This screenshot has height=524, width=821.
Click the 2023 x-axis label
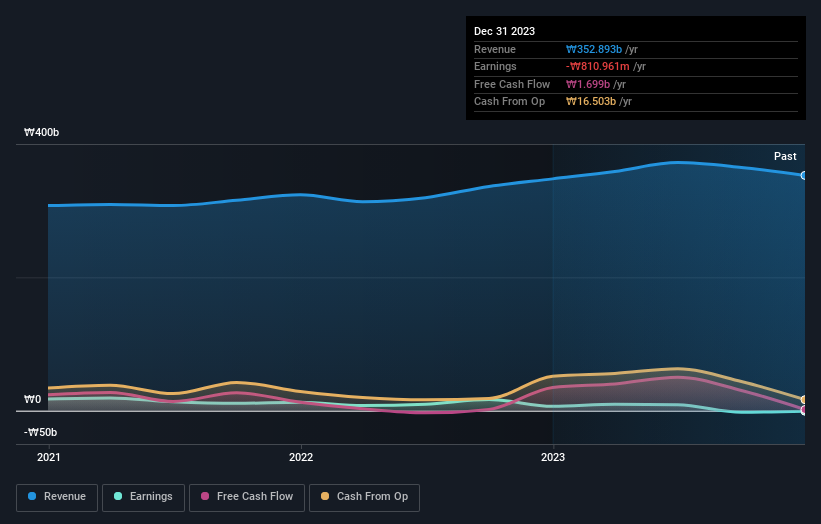553,457
